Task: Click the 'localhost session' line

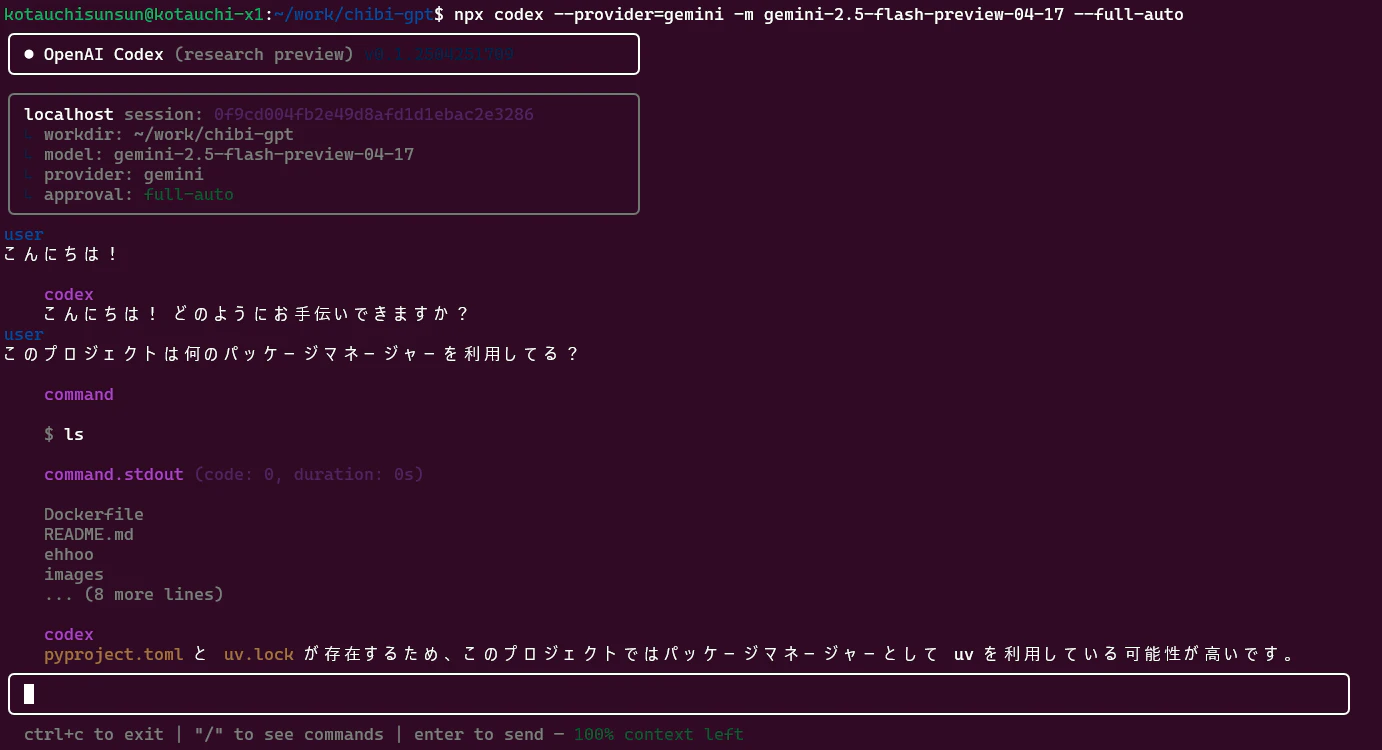Action: [279, 114]
